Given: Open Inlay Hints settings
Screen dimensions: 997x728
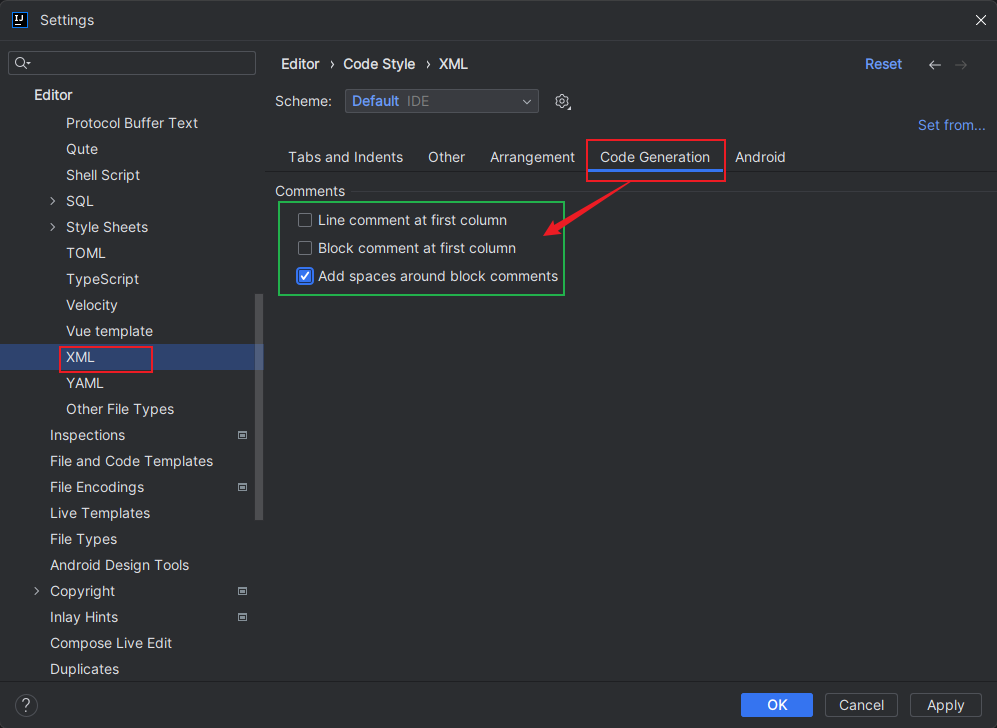Looking at the screenshot, I should coord(84,617).
